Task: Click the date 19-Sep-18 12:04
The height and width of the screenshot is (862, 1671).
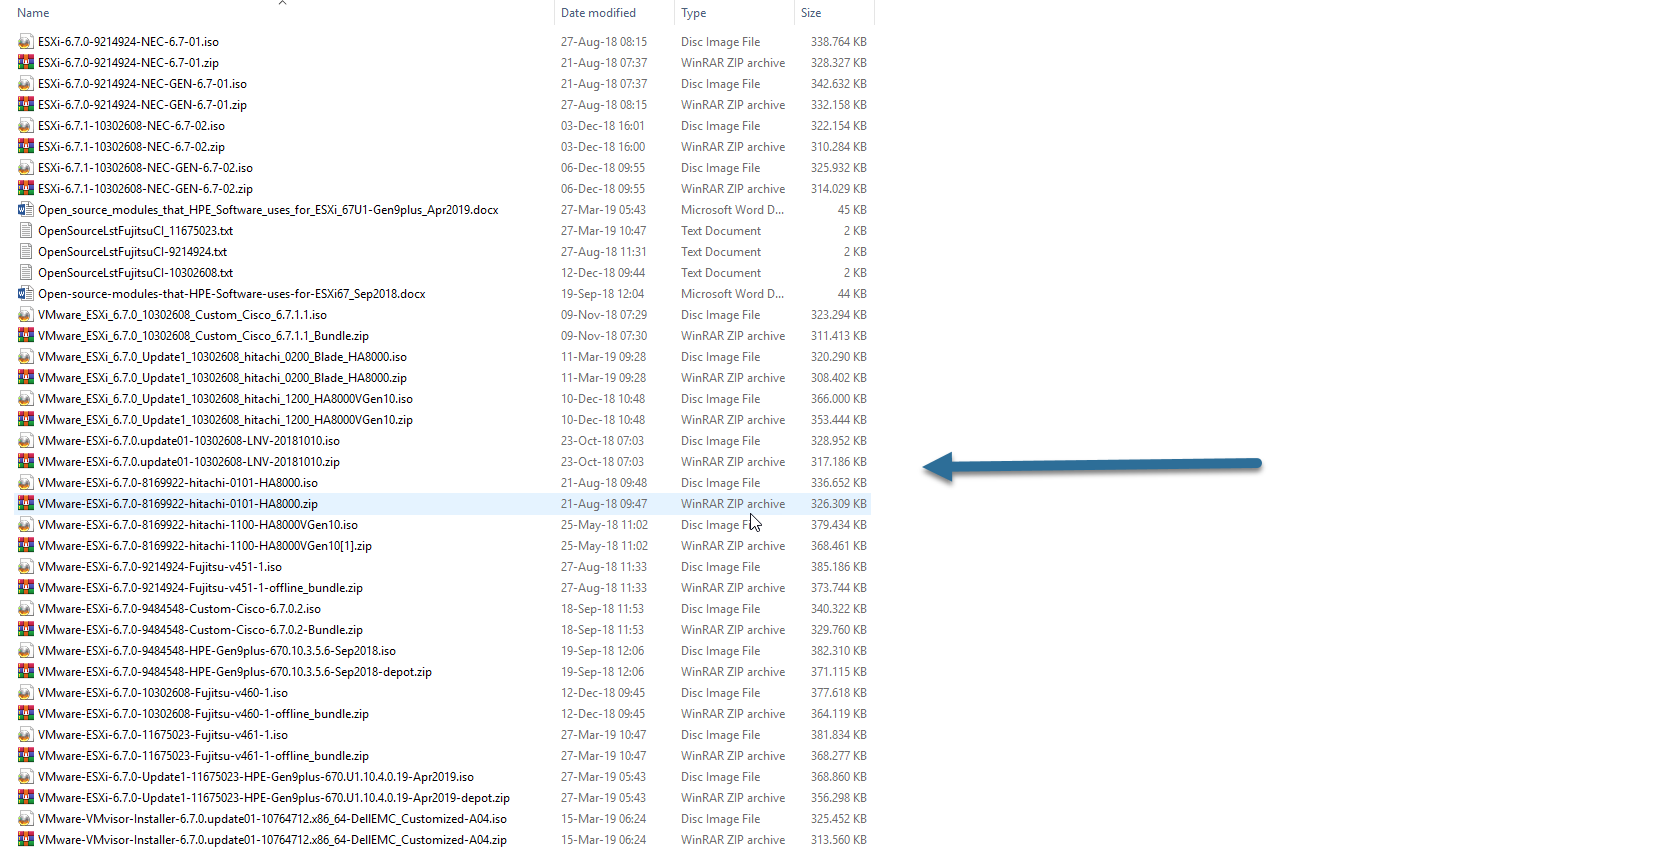Action: point(602,294)
